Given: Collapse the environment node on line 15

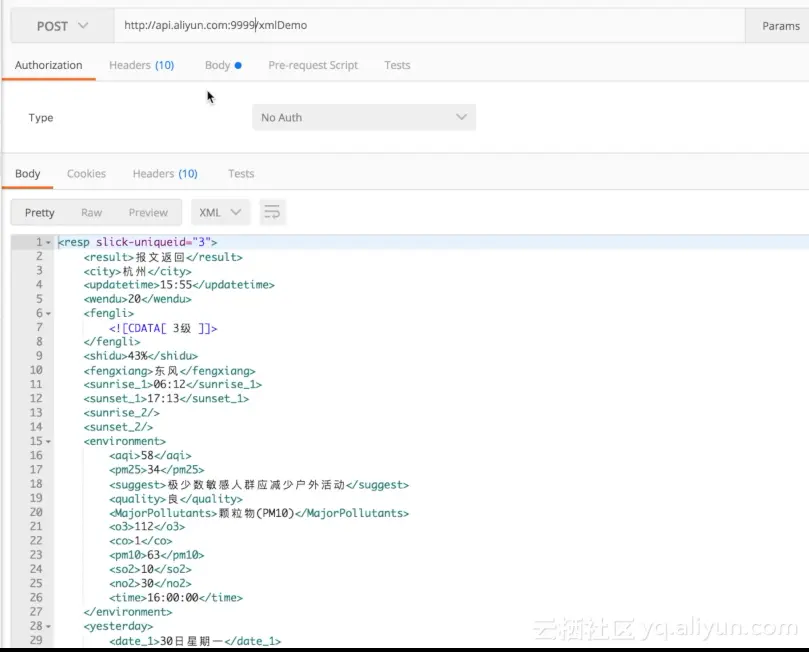Looking at the screenshot, I should 48,442.
